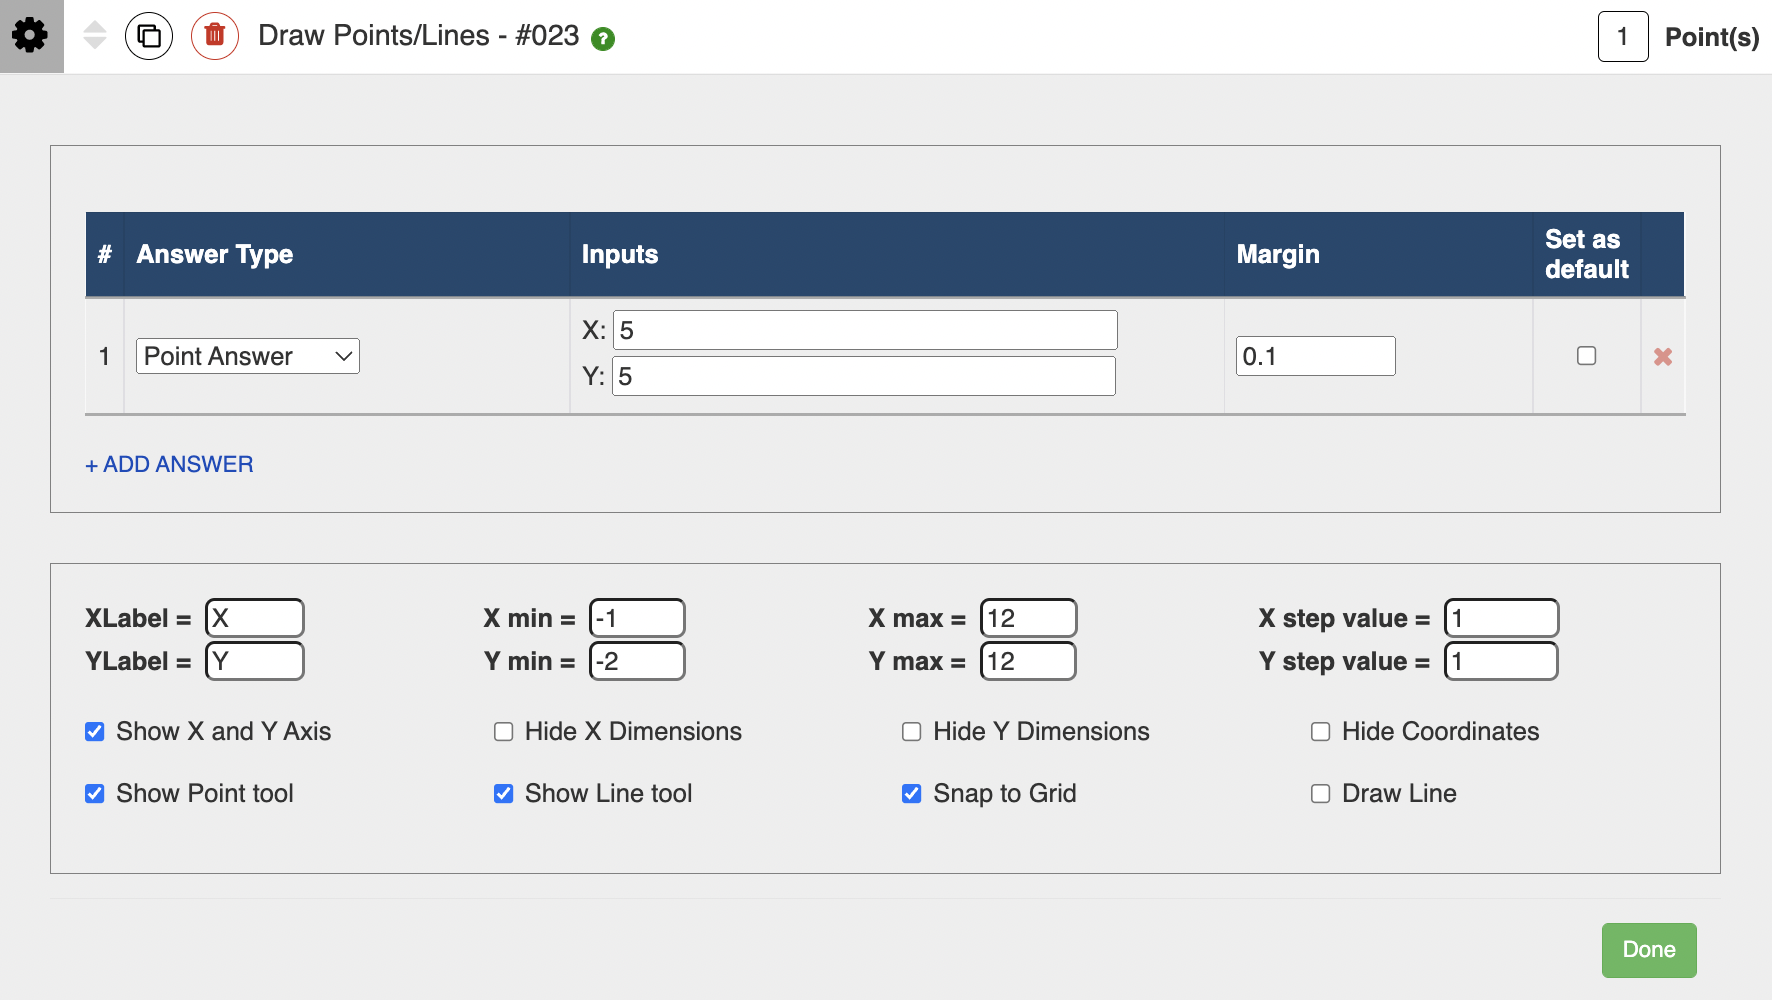This screenshot has width=1772, height=1000.
Task: Enable Hide Coordinates checkbox
Action: click(x=1321, y=732)
